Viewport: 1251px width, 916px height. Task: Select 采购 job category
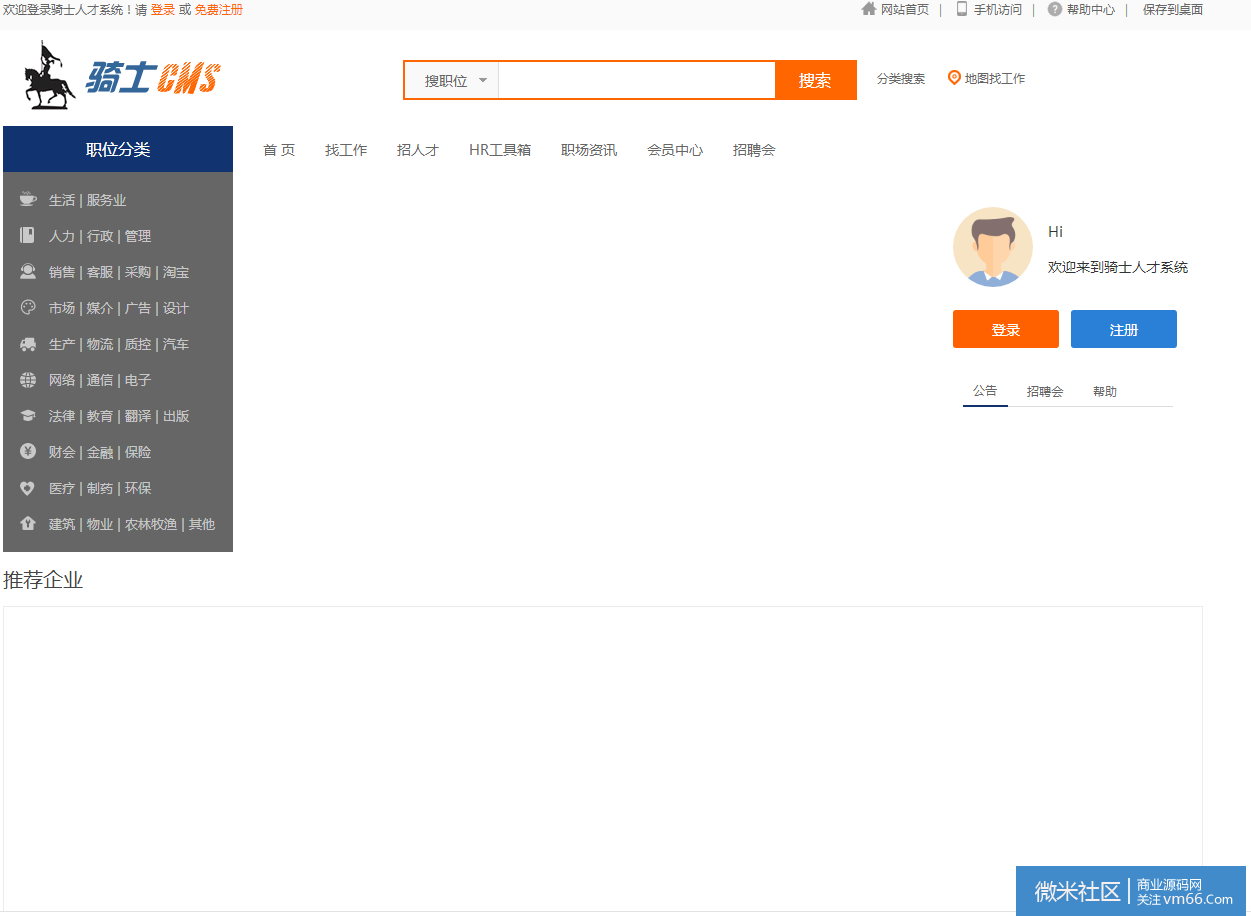138,272
